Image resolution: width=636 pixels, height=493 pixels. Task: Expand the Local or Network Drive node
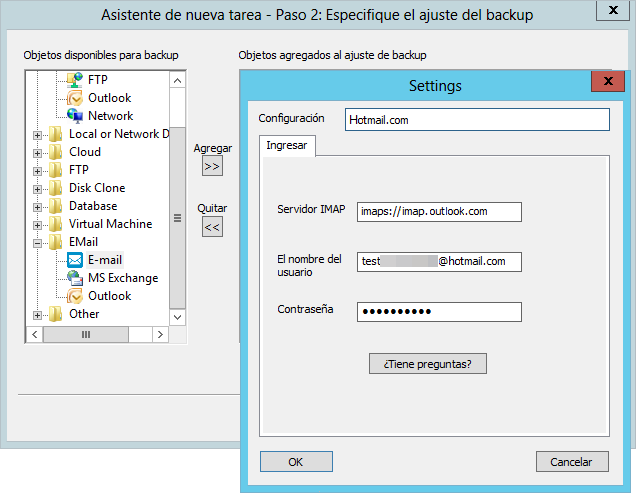(x=37, y=135)
